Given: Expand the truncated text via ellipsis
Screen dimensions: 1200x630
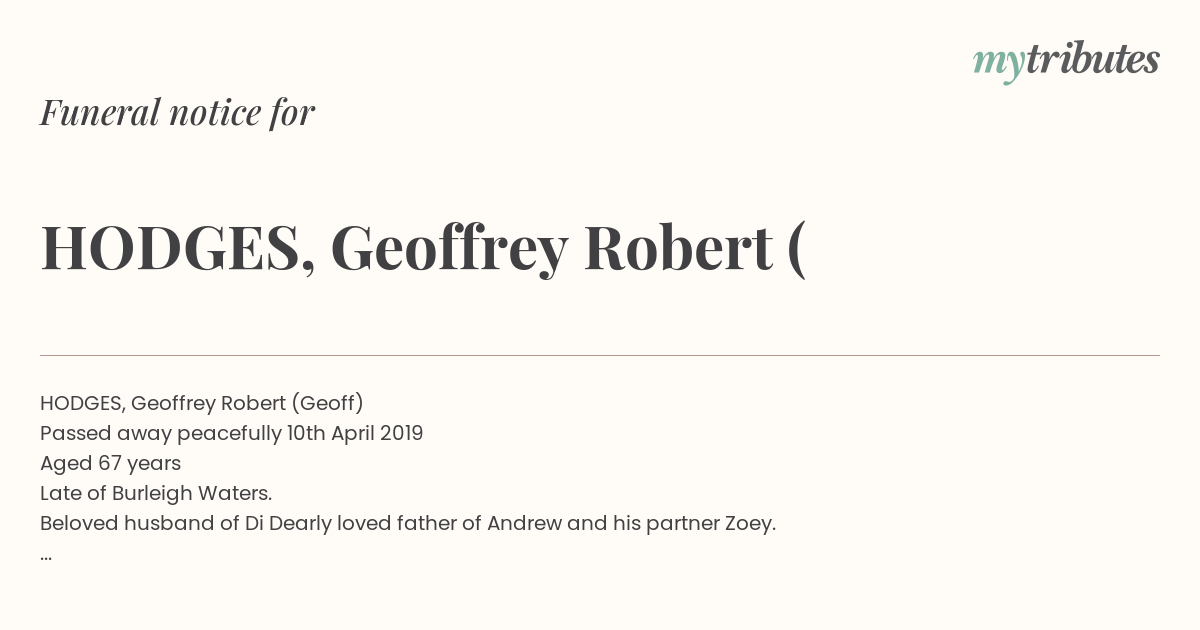Looking at the screenshot, I should 46,557.
